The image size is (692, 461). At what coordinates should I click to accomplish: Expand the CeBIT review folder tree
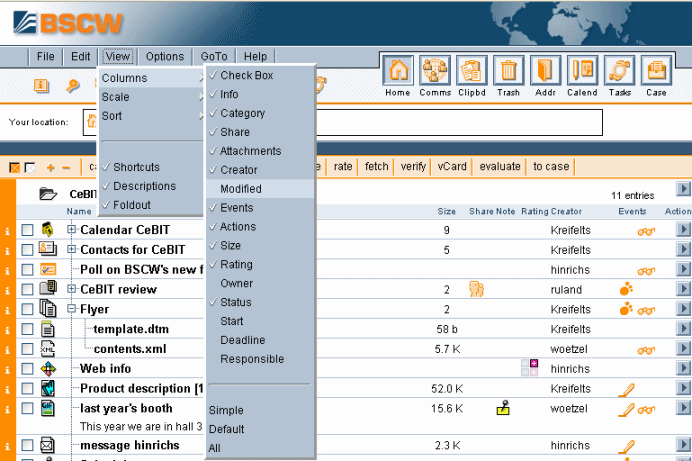72,289
